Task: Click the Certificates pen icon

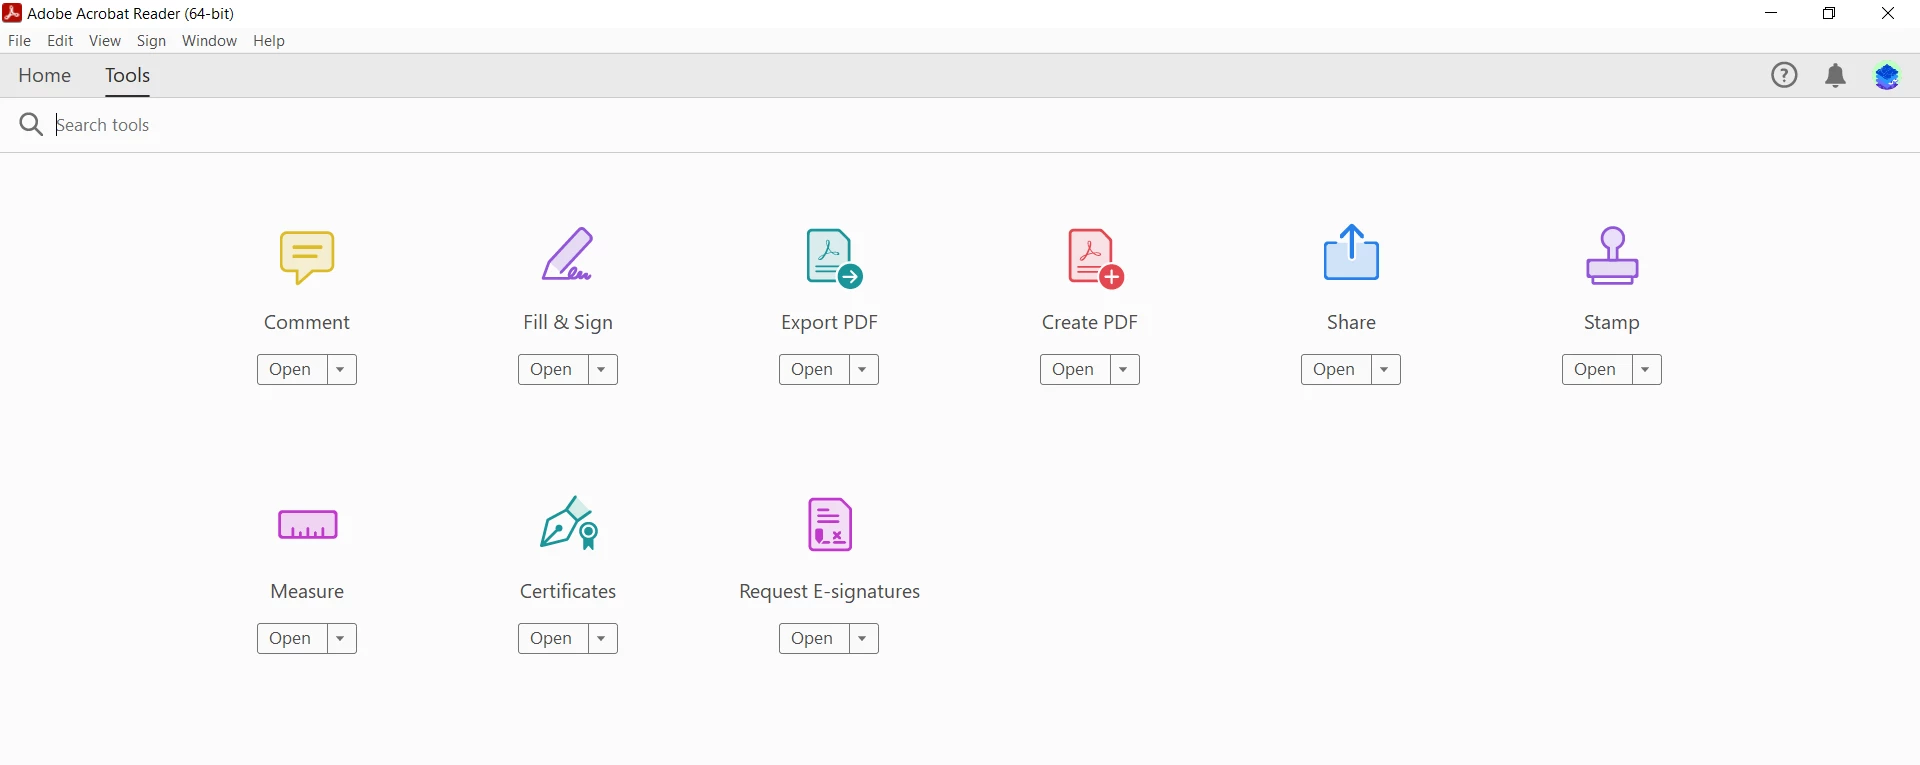Action: (x=569, y=524)
